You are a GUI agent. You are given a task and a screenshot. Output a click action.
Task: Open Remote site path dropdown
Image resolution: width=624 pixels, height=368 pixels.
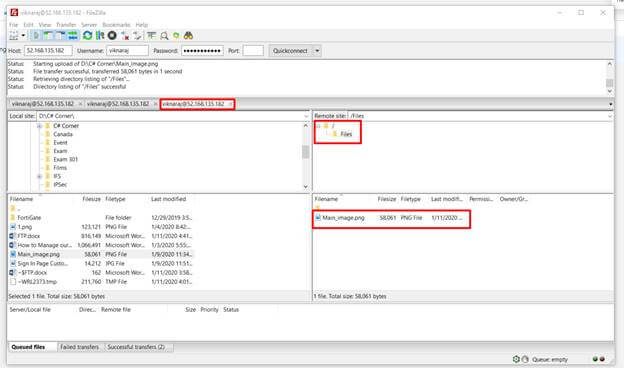click(x=610, y=116)
